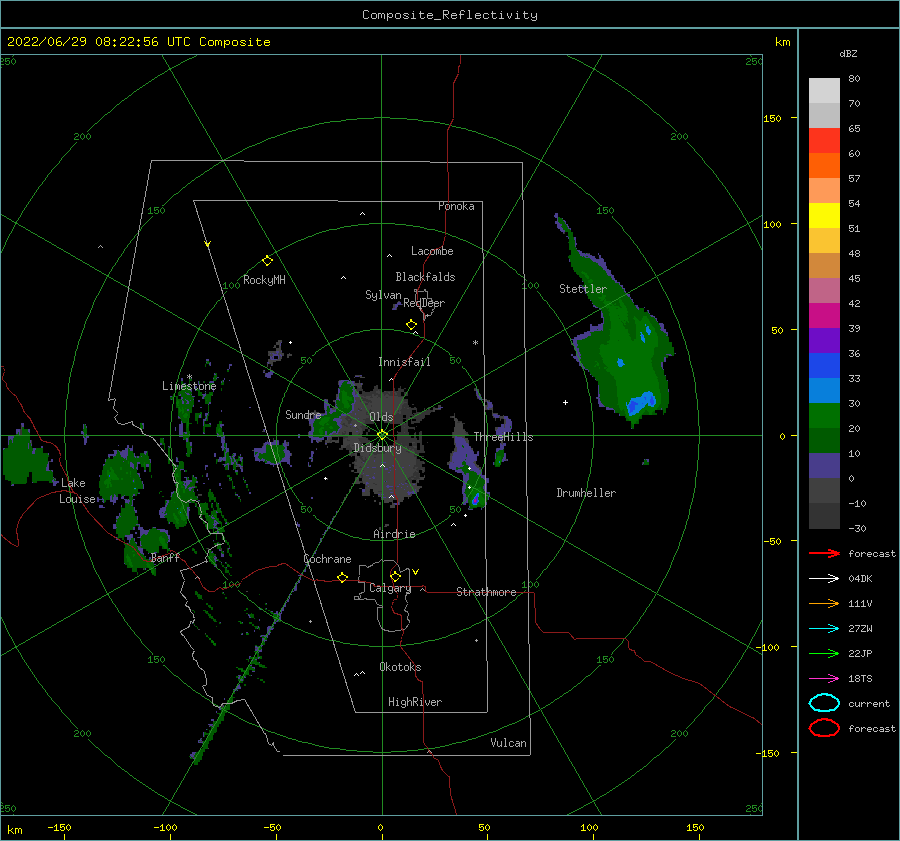Click the yellow diamond marker above Calgary label
This screenshot has height=841, width=900.
pyautogui.click(x=395, y=576)
